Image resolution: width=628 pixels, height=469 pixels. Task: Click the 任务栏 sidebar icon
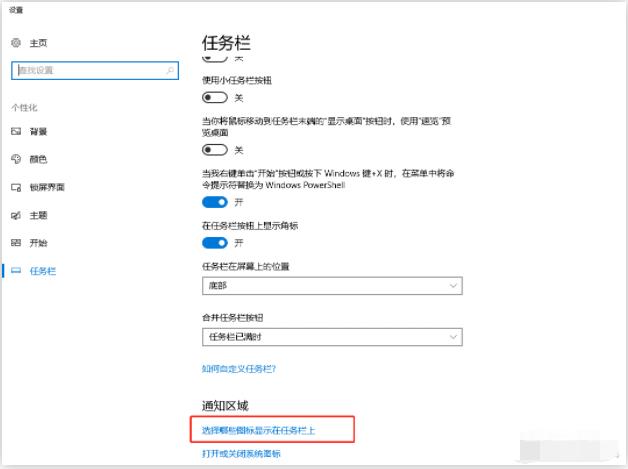pyautogui.click(x=16, y=271)
